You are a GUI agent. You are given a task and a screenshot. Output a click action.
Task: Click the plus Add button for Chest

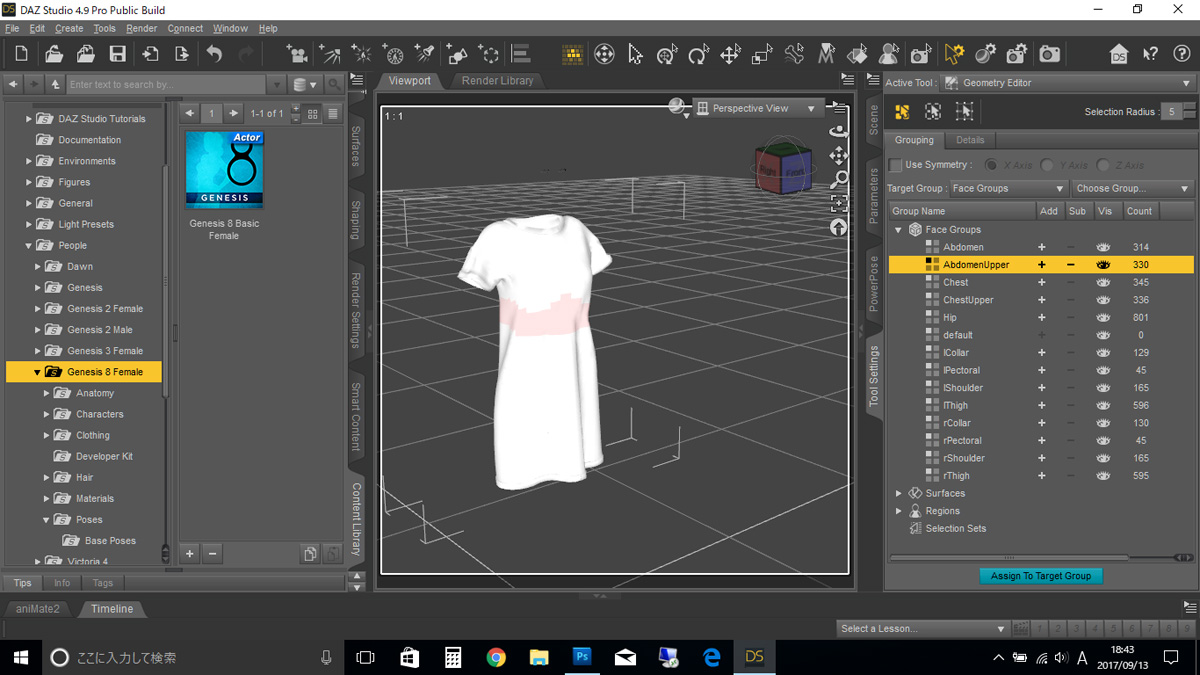click(1041, 282)
